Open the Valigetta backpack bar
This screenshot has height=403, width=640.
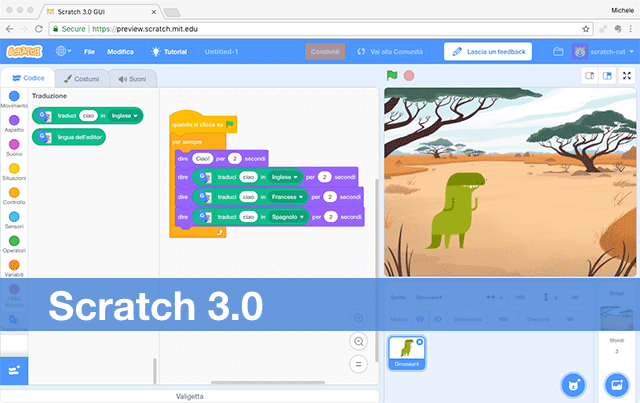[x=189, y=396]
